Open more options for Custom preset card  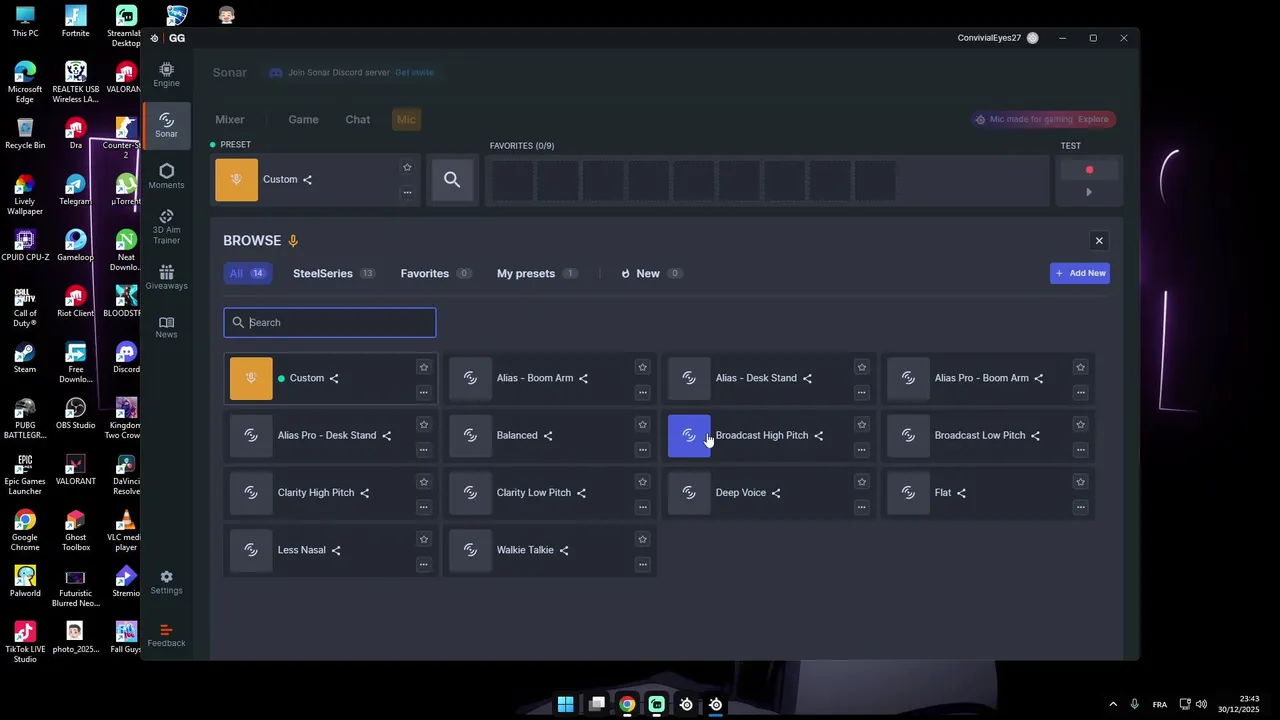tap(423, 392)
